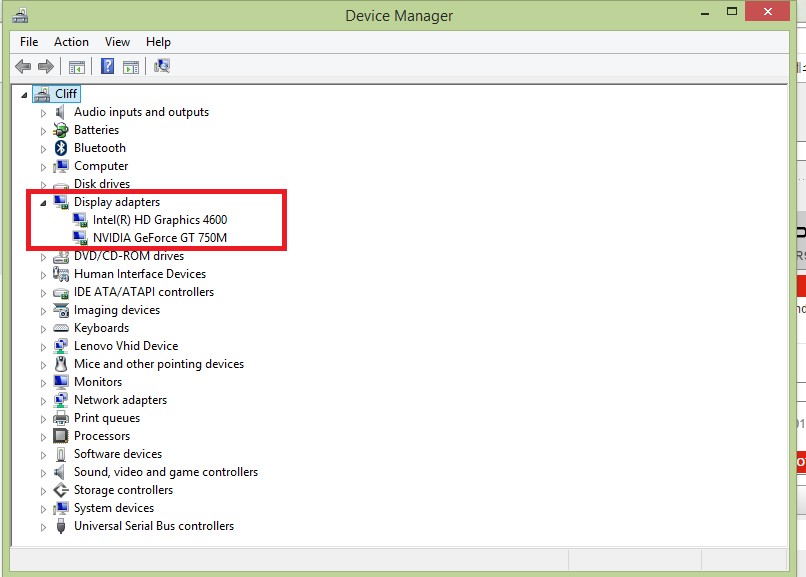Screen dimensions: 806x577
Task: Open the Action menu
Action: point(71,42)
